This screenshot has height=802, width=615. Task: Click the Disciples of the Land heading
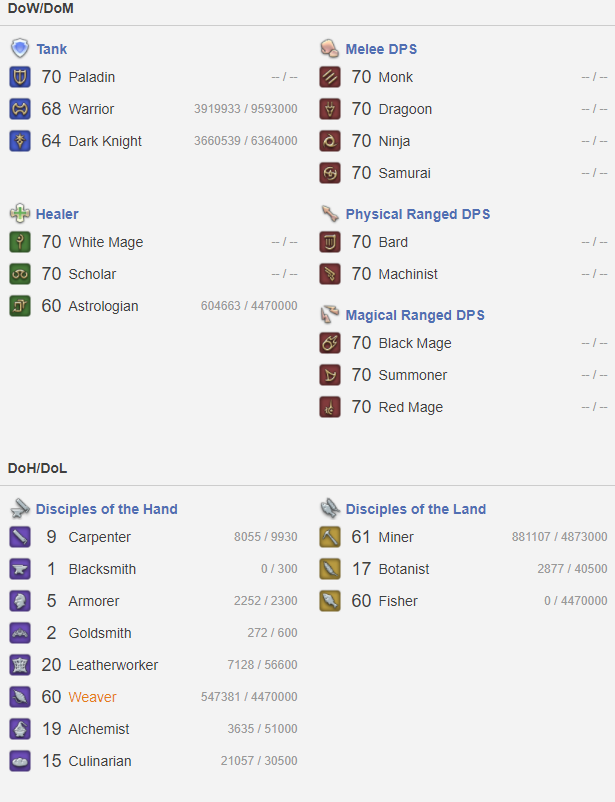click(x=415, y=509)
